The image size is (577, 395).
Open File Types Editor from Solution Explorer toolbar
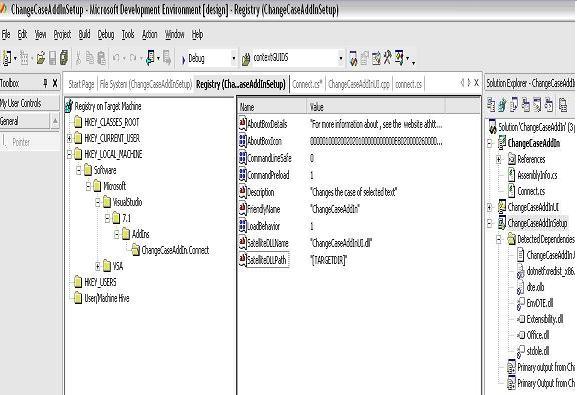pyautogui.click(x=514, y=105)
